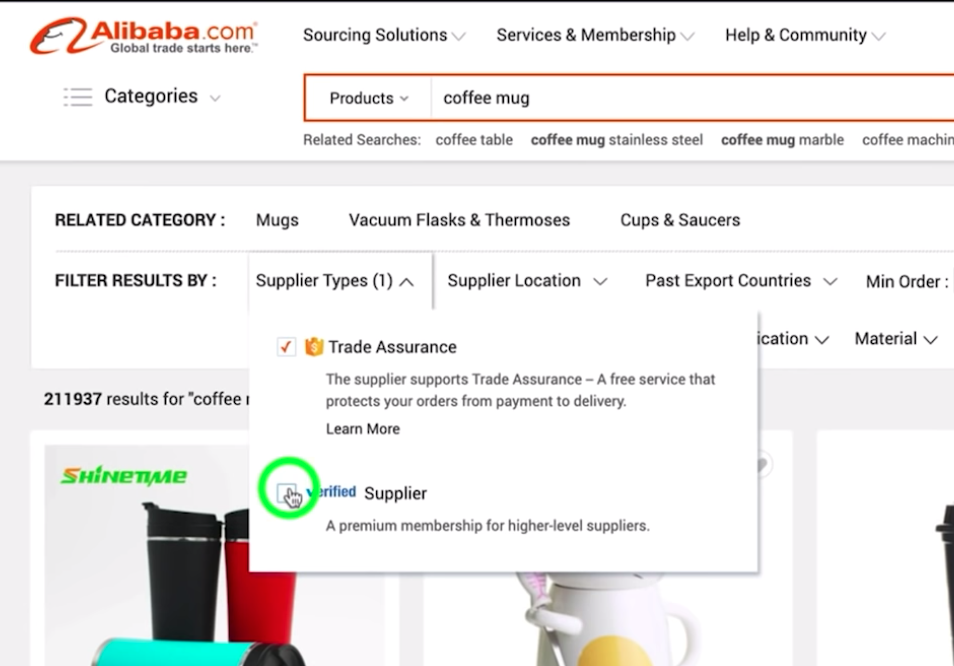Open Sourcing Solutions menu
Image resolution: width=954 pixels, height=666 pixels.
385,35
